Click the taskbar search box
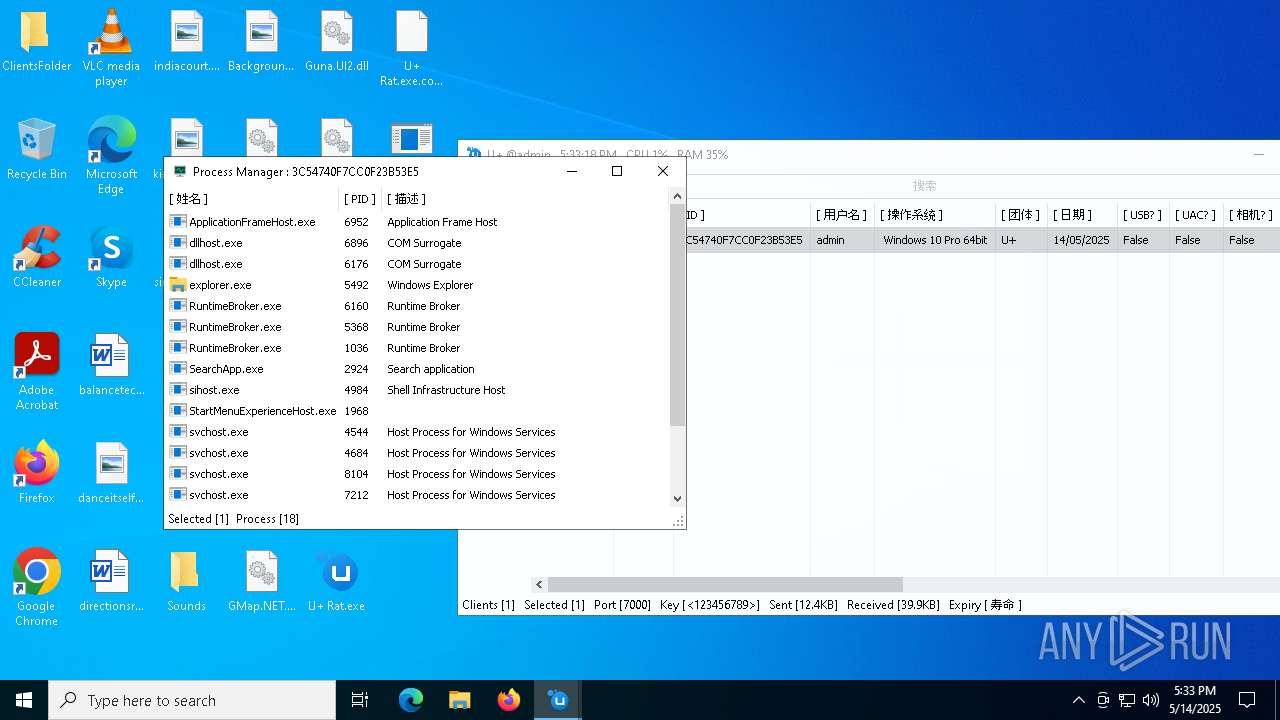The width and height of the screenshot is (1280, 720). (x=192, y=700)
